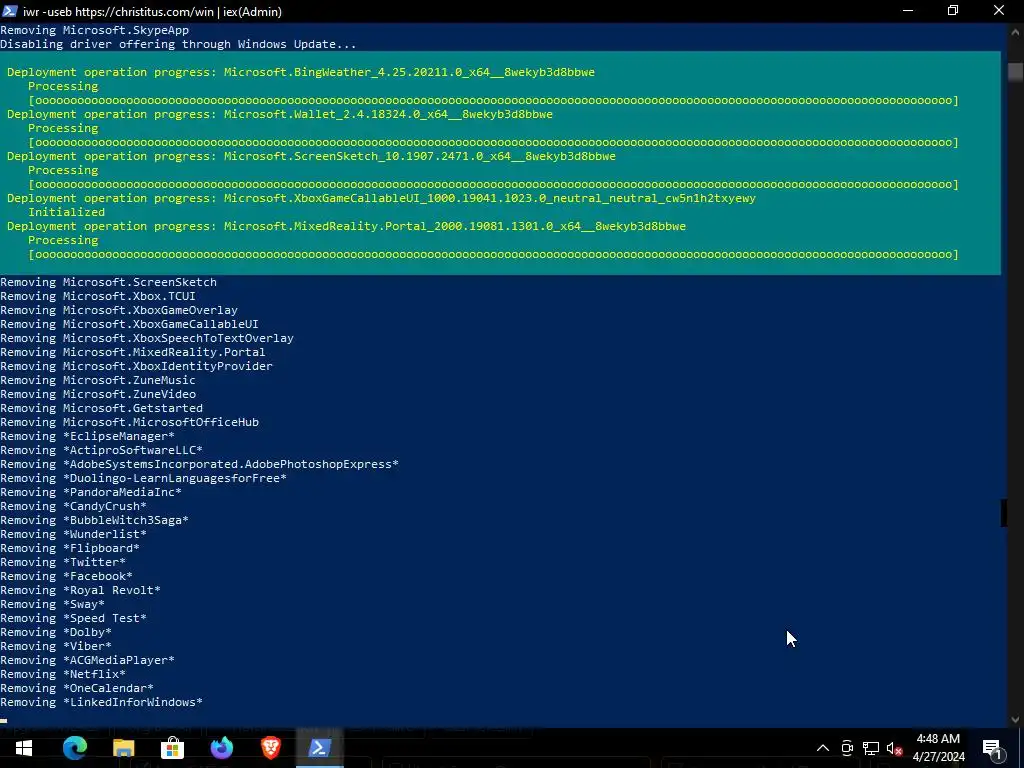Image resolution: width=1024 pixels, height=768 pixels.
Task: Click the vertical scrollbar thumb
Action: pos(1016,72)
